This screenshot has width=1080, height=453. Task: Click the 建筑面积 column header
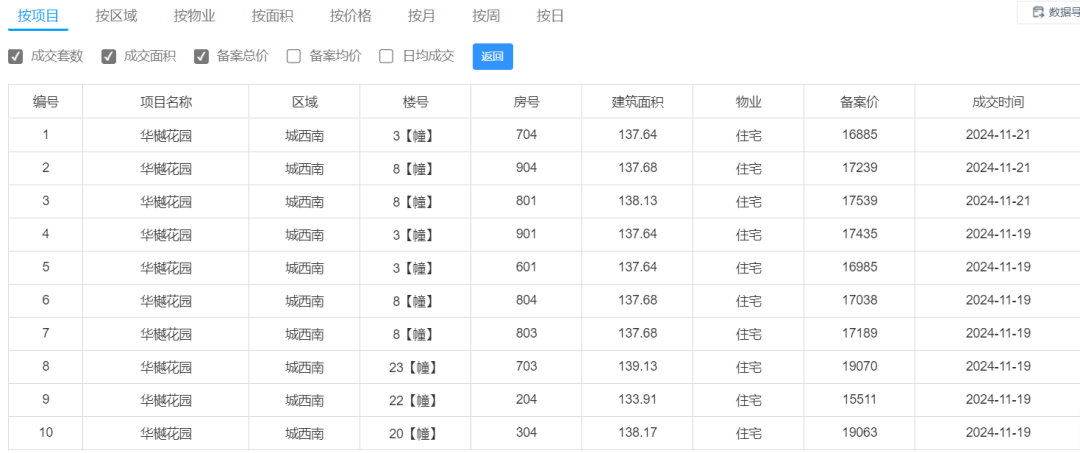(x=638, y=102)
